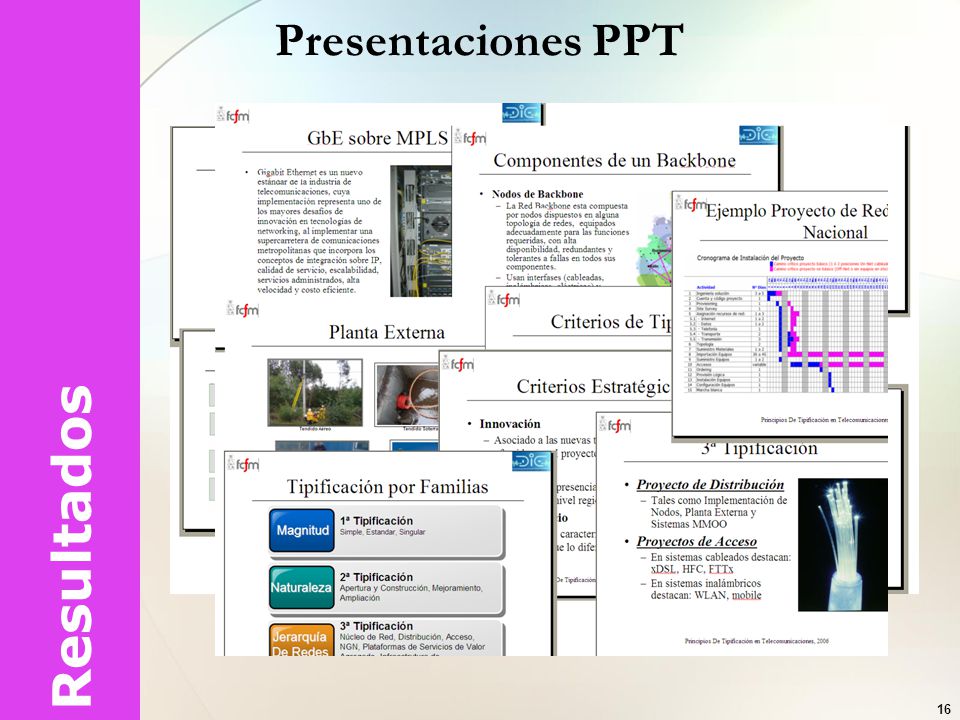This screenshot has width=960, height=720.
Task: Select the heading GbE sobre MPLS
Action: [378, 138]
